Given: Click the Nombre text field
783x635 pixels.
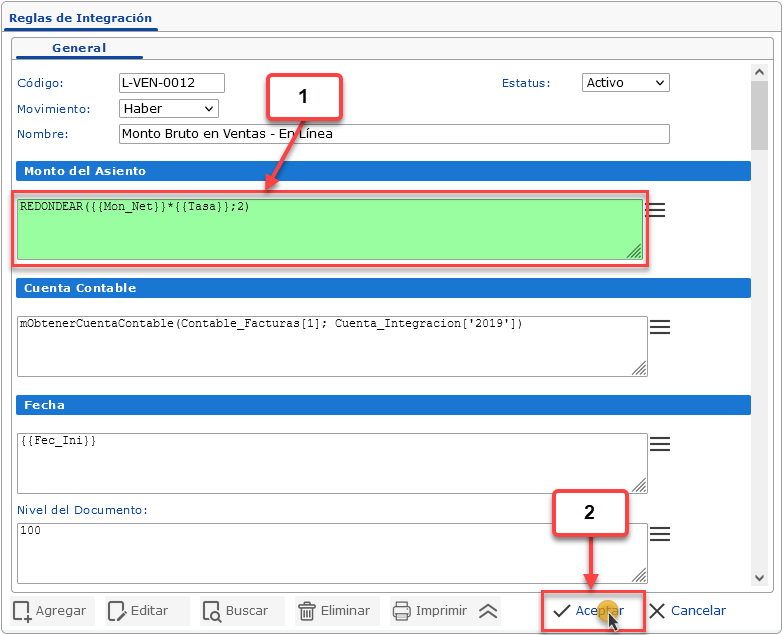Looking at the screenshot, I should (x=393, y=134).
